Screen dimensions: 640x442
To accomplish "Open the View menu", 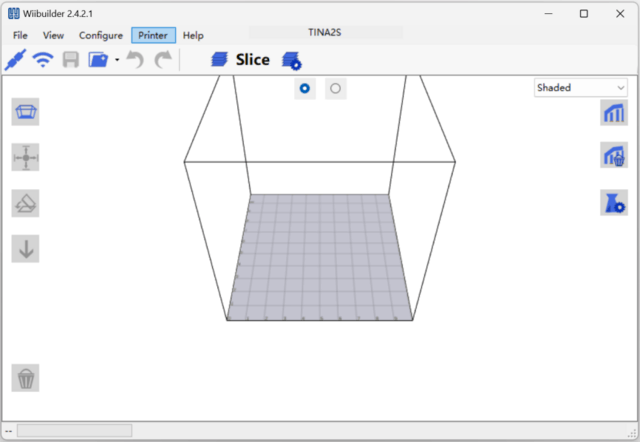I will [53, 36].
